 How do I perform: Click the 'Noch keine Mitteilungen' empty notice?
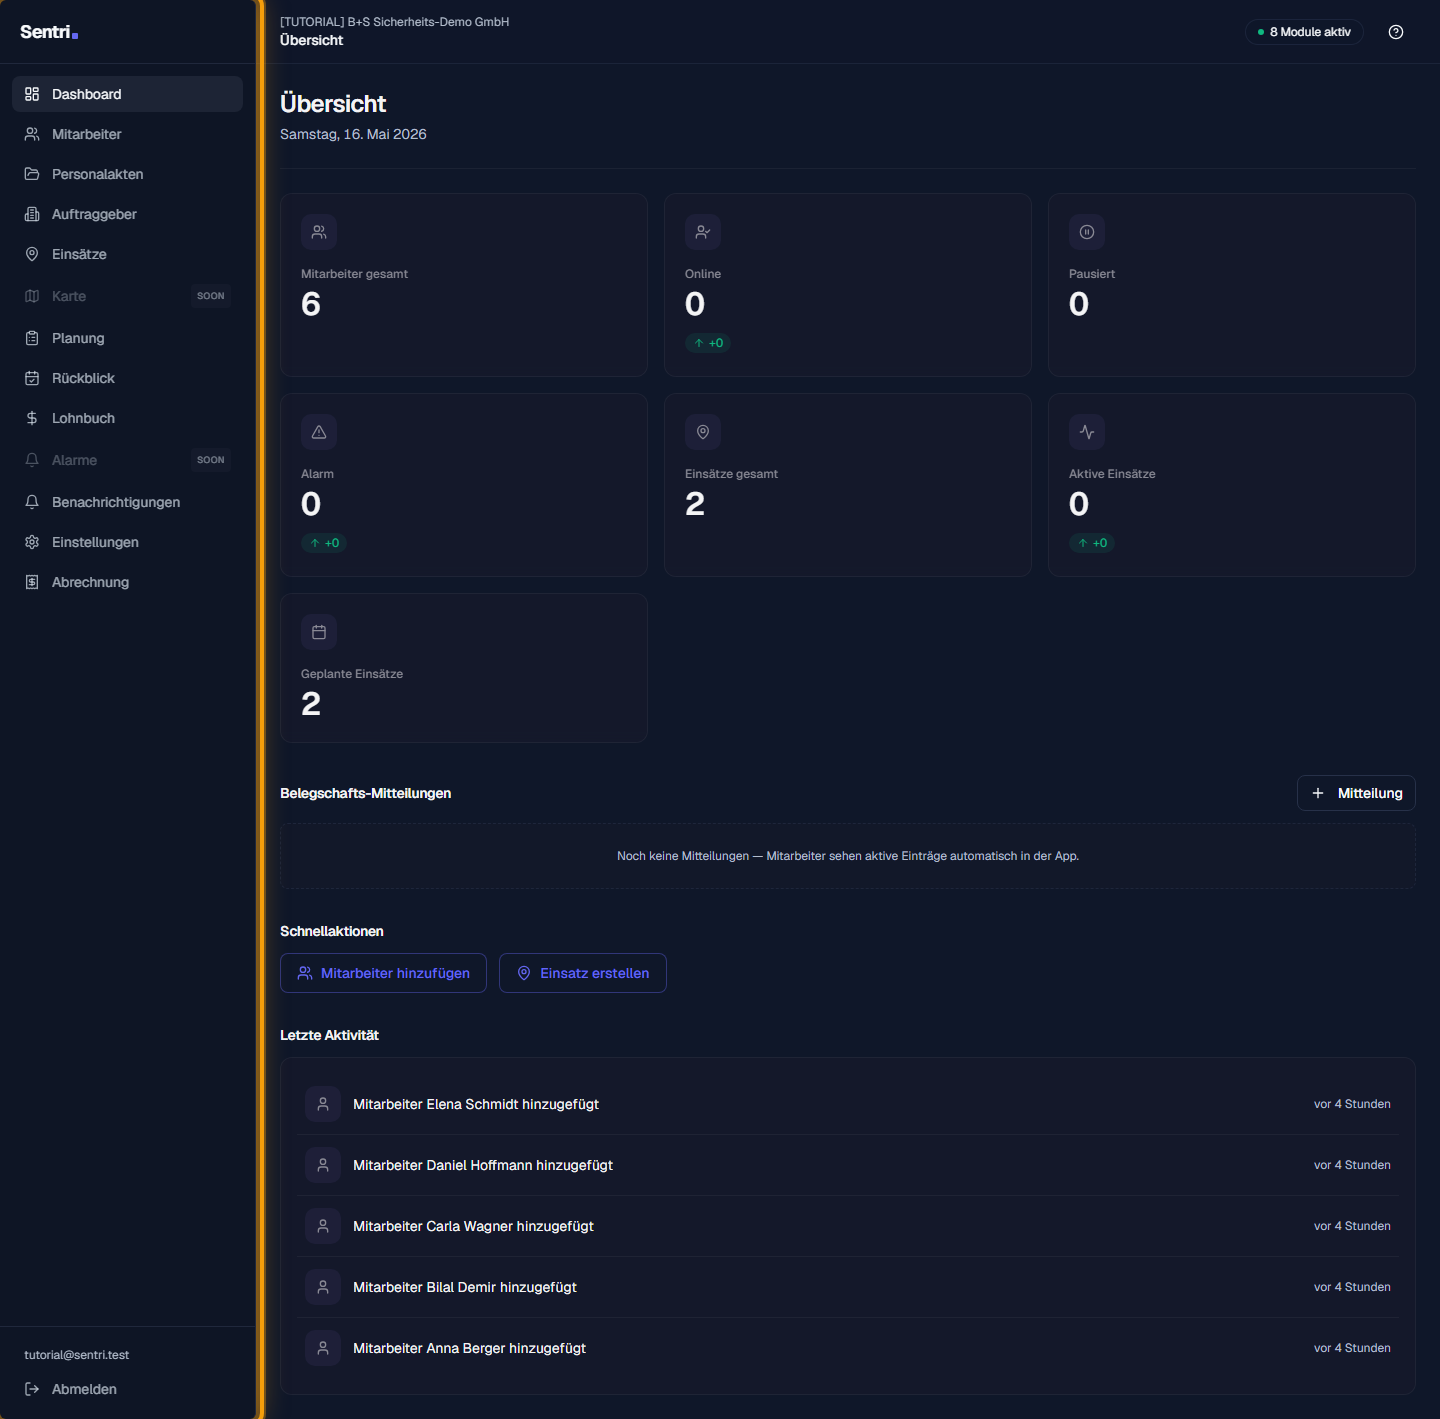848,856
